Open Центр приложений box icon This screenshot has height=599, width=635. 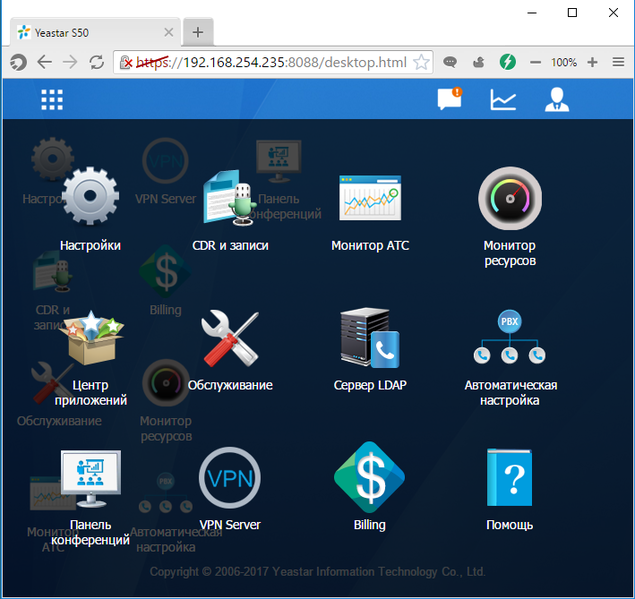click(92, 338)
